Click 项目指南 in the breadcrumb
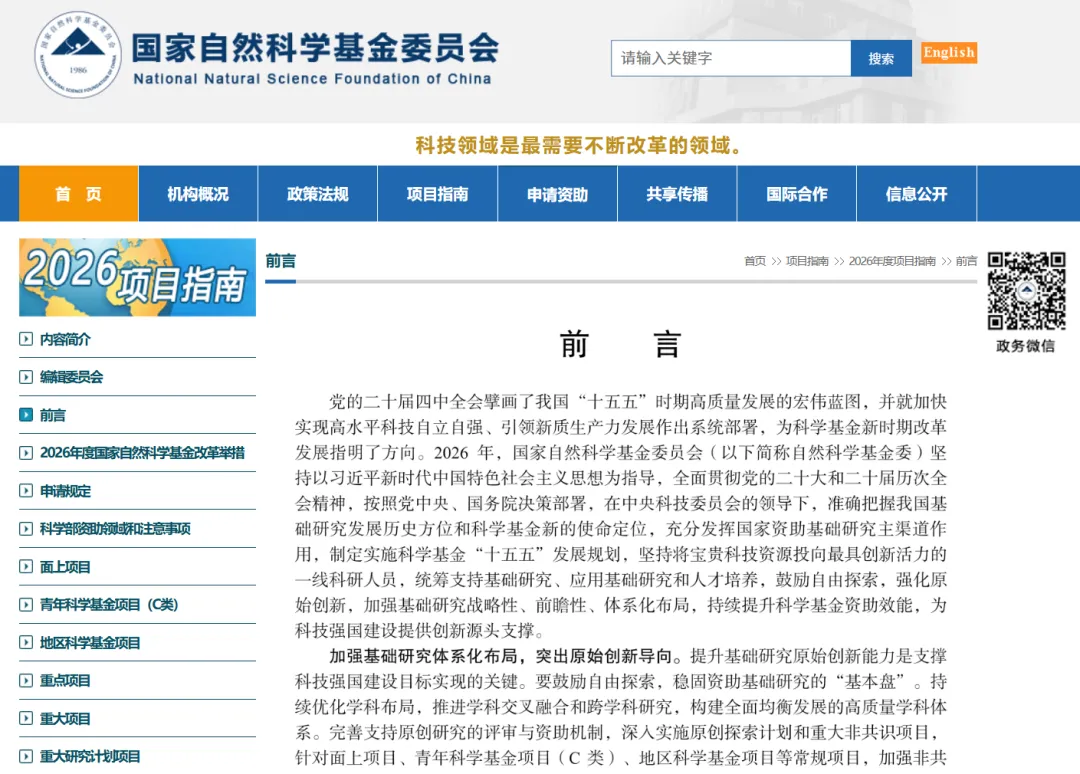 click(x=807, y=261)
